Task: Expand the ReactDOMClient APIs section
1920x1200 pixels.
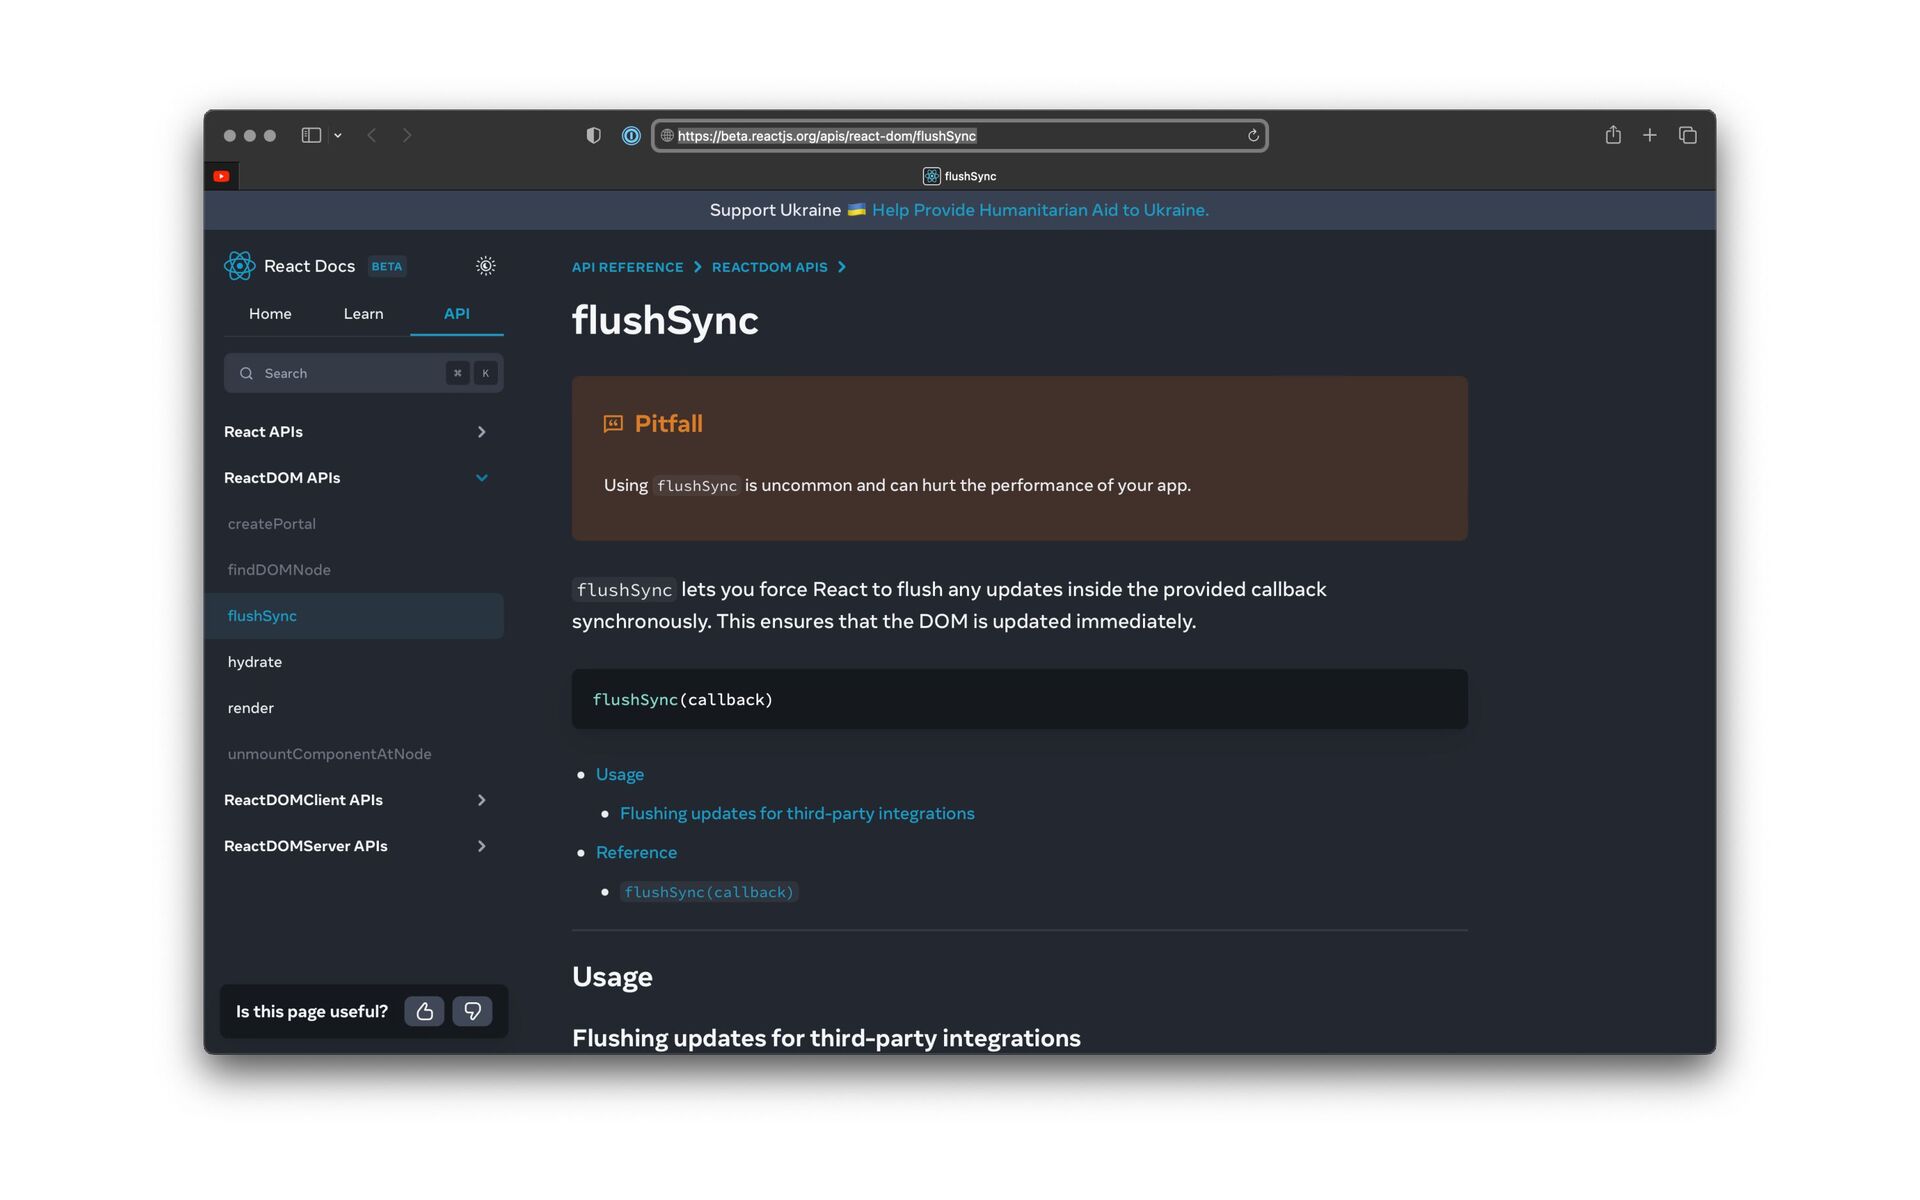Action: 481,800
